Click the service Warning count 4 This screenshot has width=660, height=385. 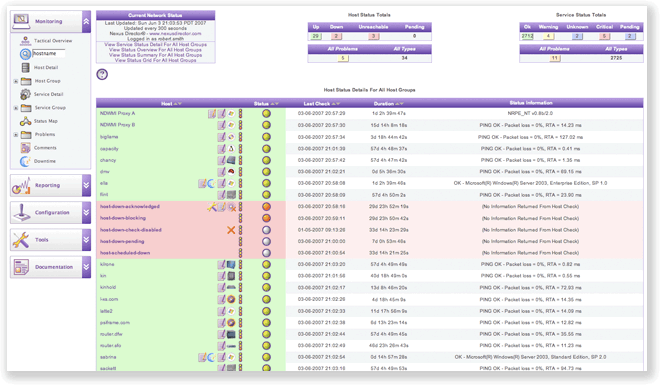tap(548, 36)
